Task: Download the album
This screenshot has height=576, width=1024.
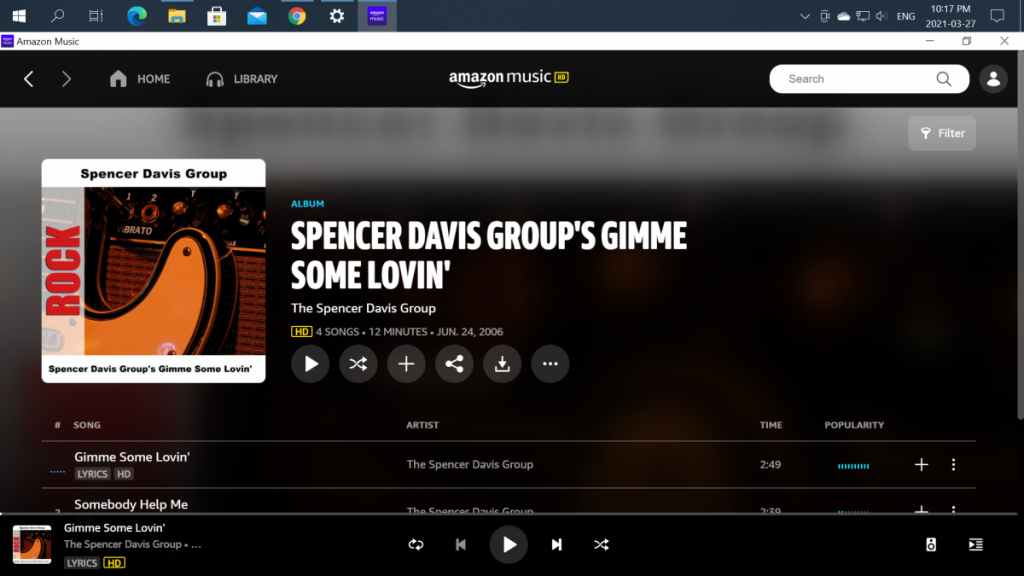Action: coord(502,364)
